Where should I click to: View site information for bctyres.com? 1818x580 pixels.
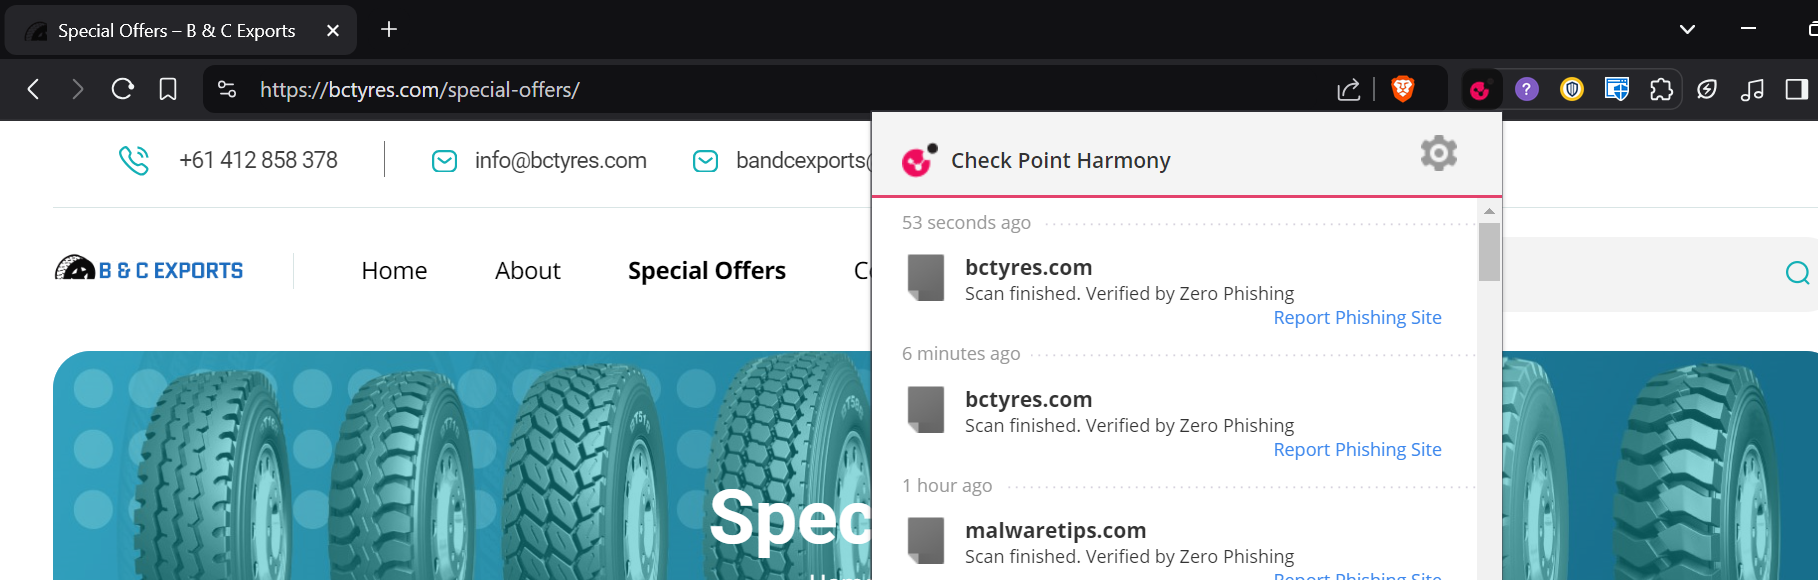pos(227,90)
